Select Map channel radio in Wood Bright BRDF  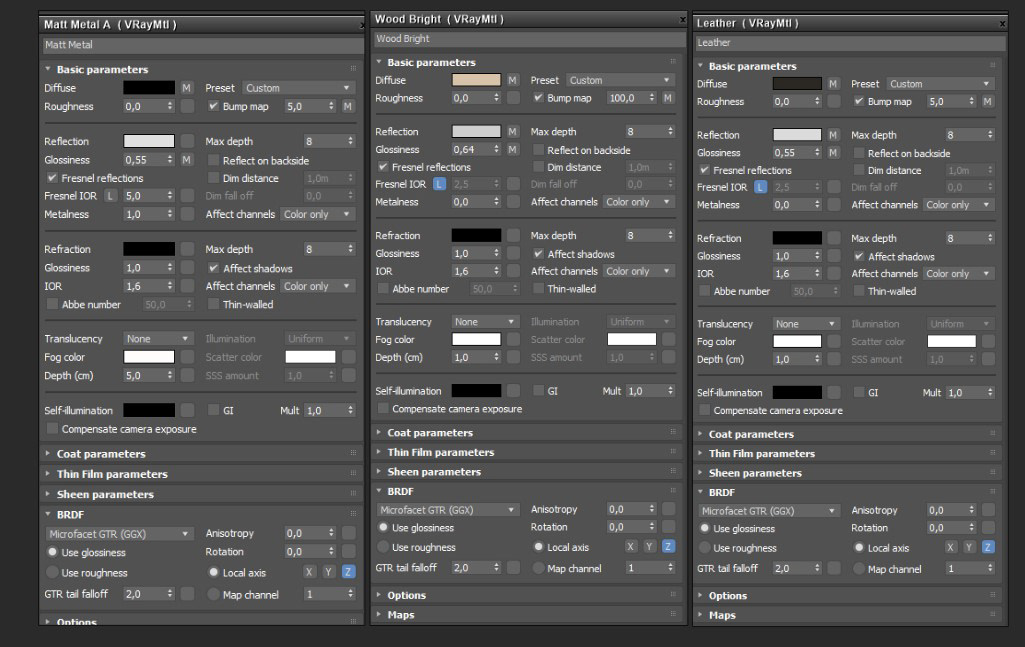[x=539, y=568]
